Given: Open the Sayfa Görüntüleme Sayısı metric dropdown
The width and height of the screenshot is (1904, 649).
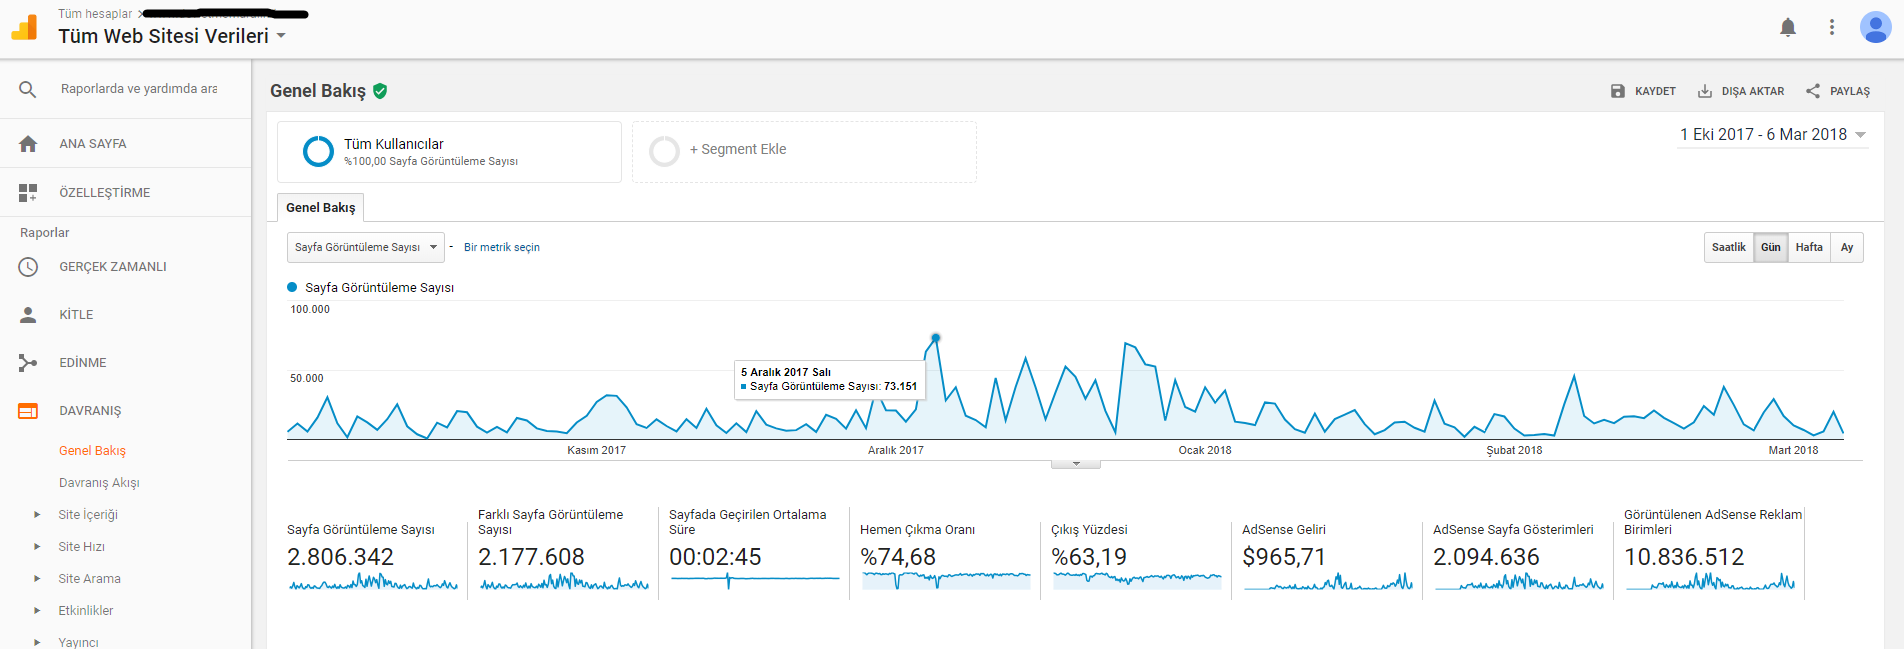Looking at the screenshot, I should tap(366, 247).
